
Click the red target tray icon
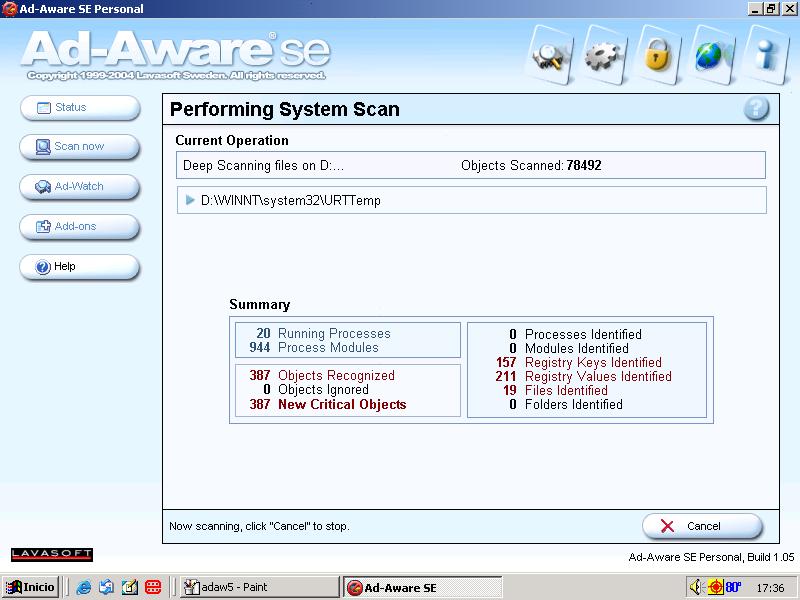point(715,587)
